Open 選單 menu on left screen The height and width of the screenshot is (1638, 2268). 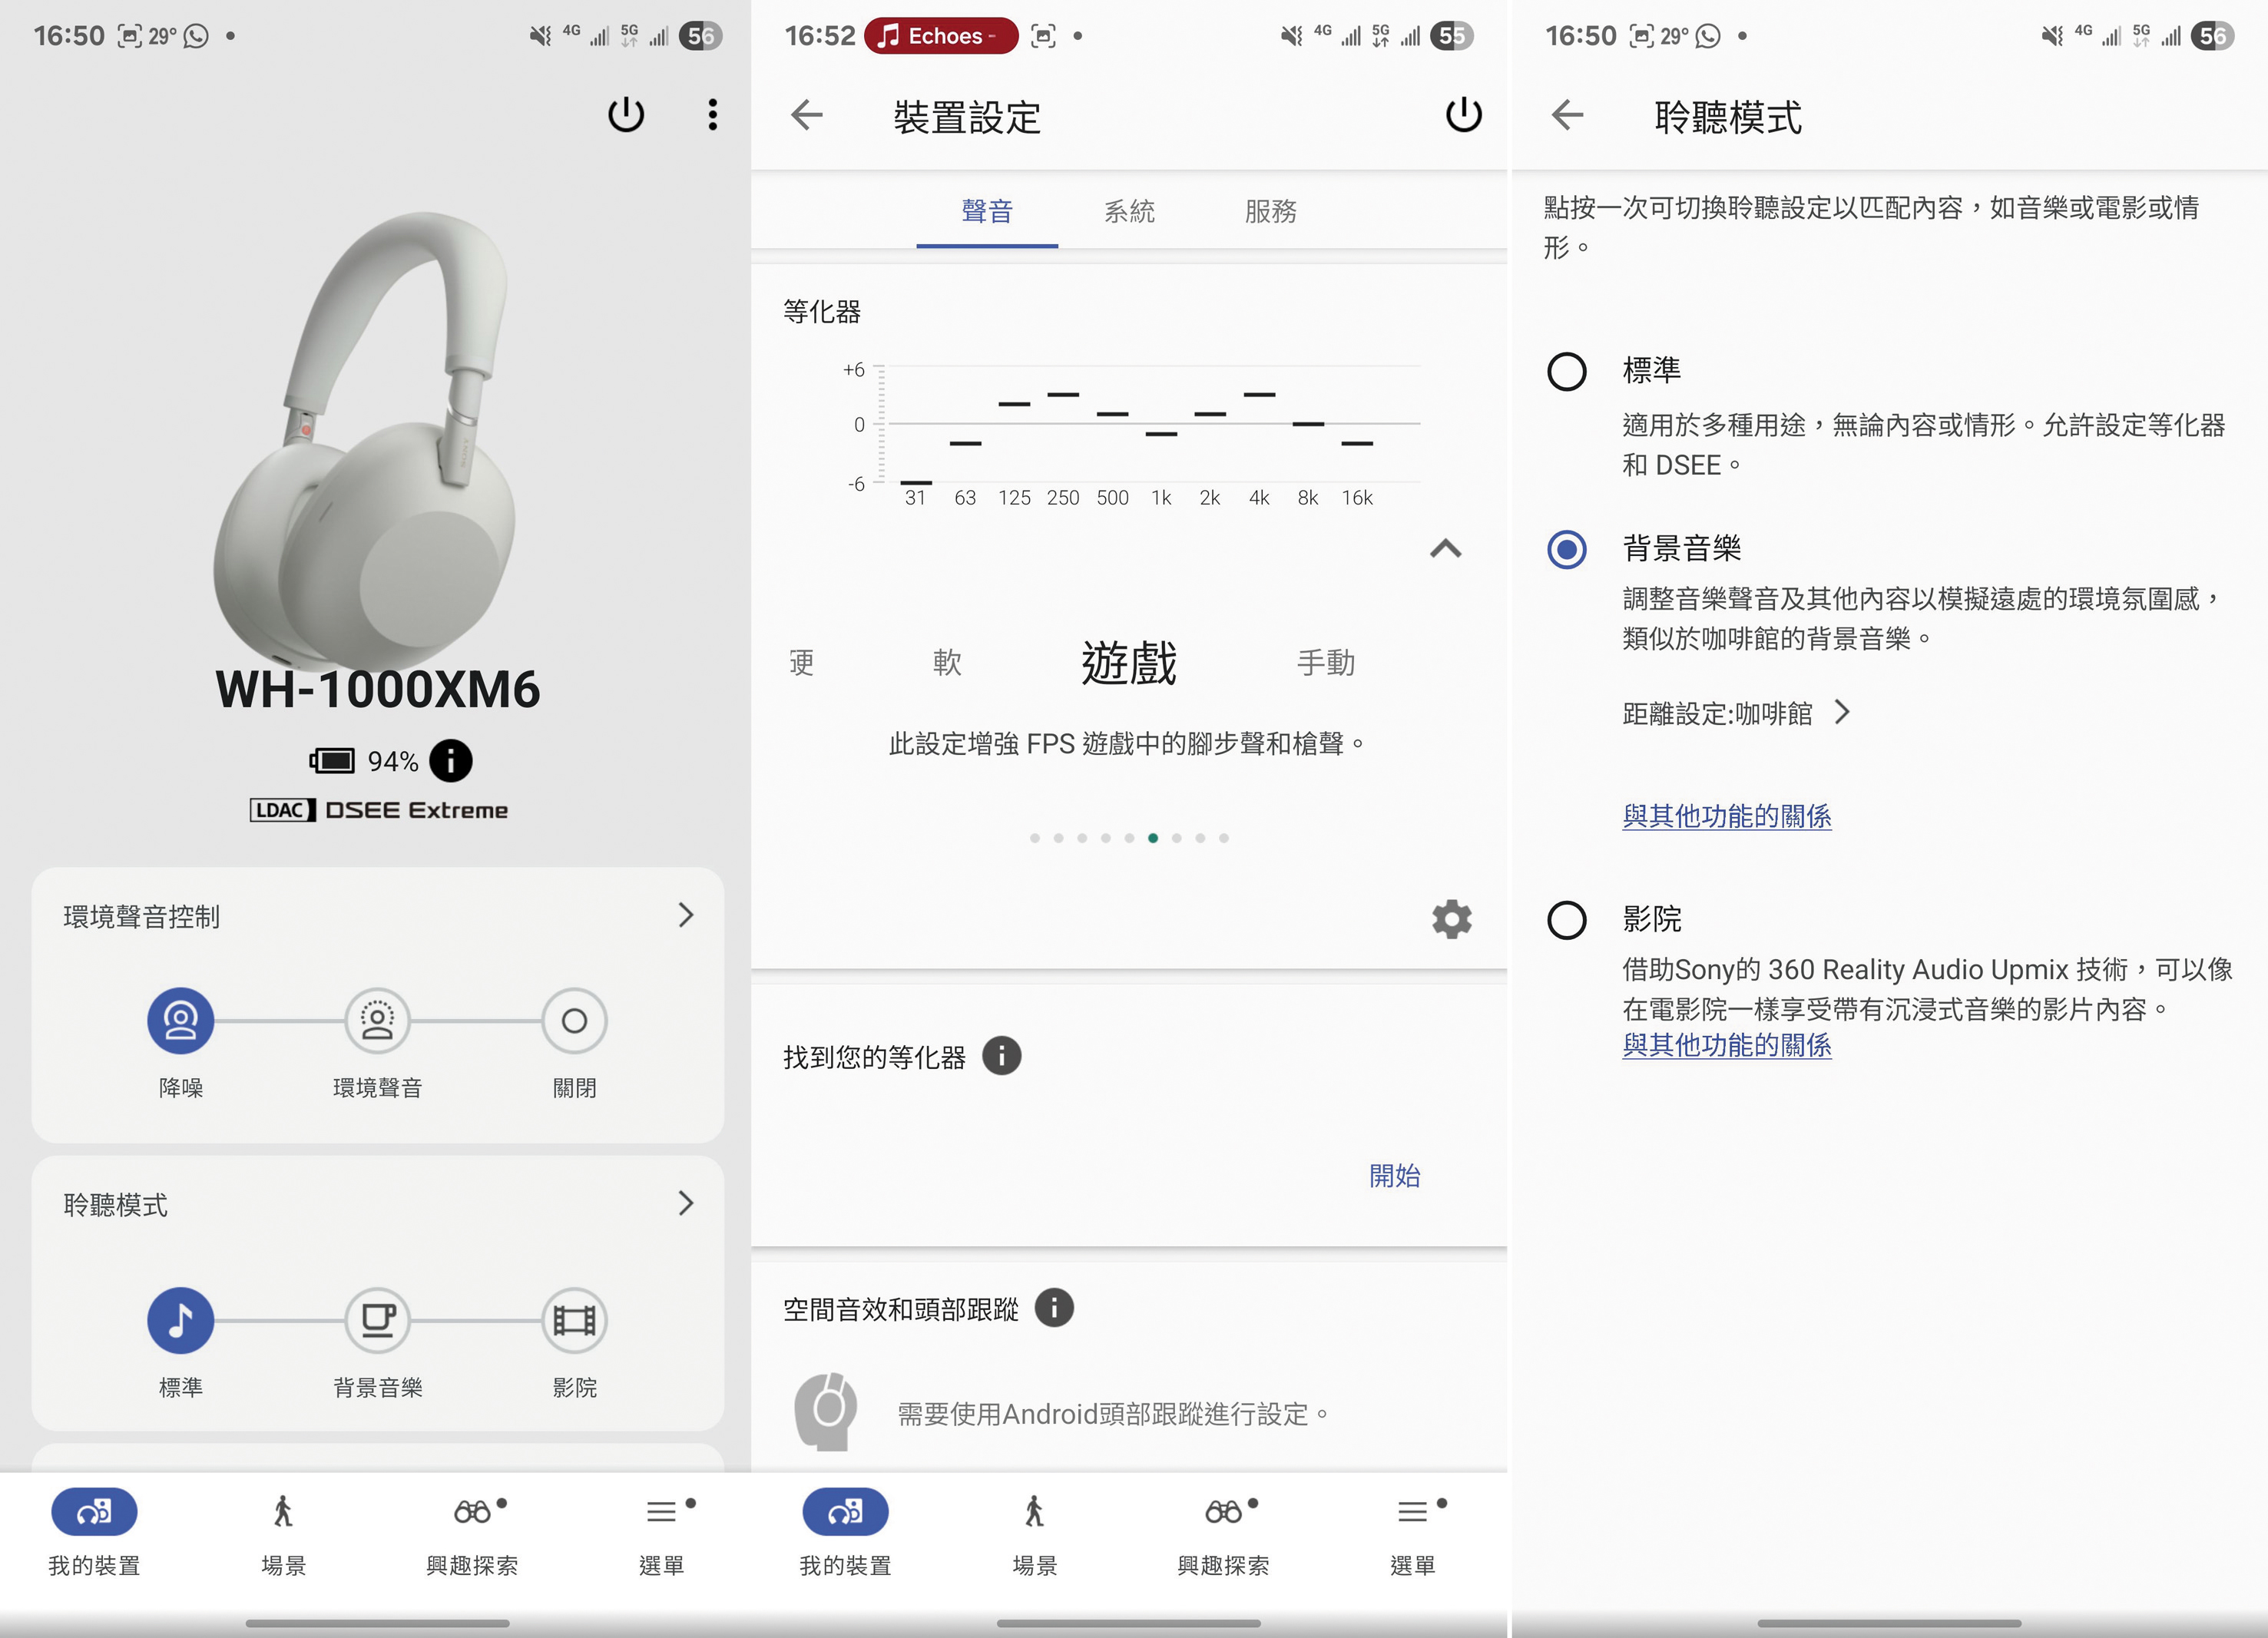(x=661, y=1533)
